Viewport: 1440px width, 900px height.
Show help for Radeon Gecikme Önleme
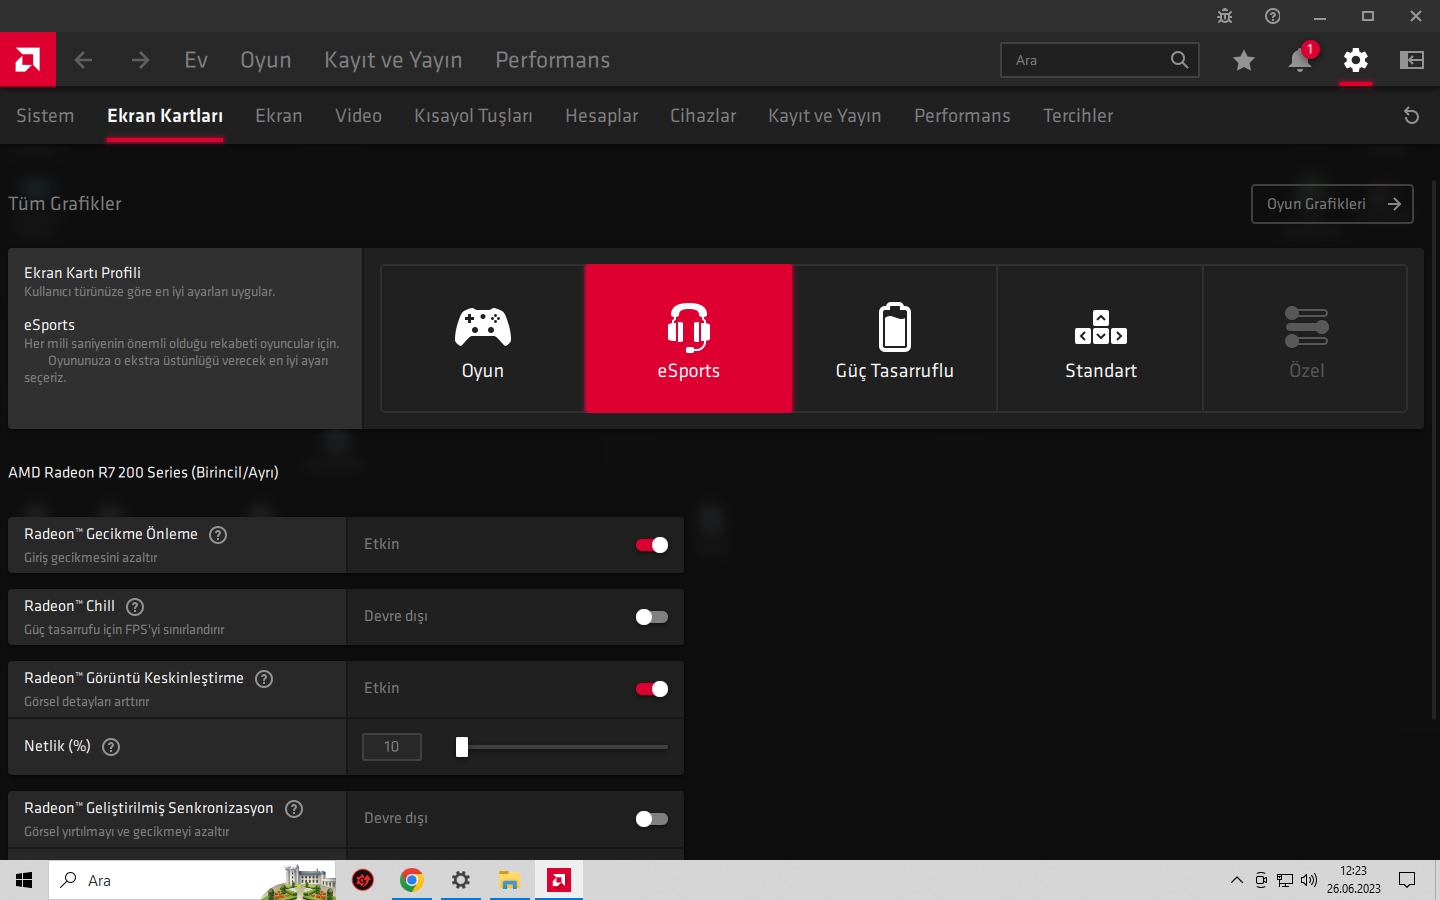pos(218,535)
